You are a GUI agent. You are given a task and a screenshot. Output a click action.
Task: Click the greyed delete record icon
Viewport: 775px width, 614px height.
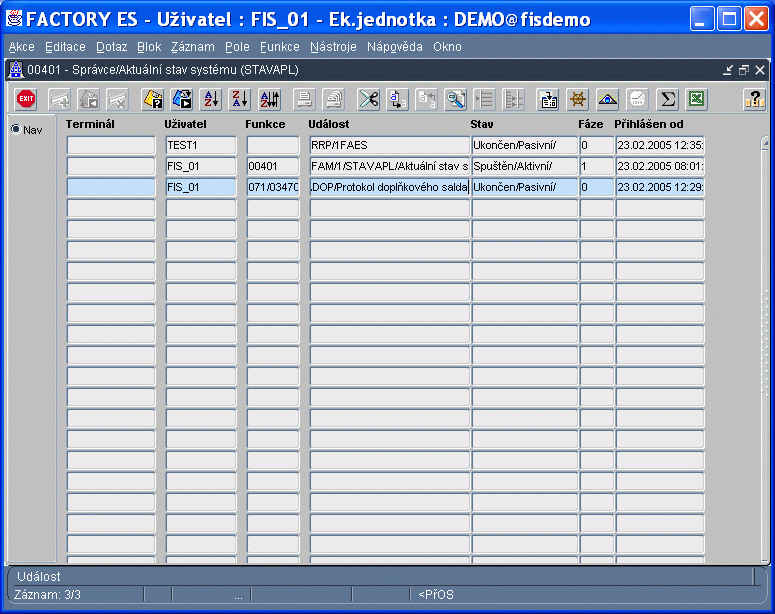[118, 99]
